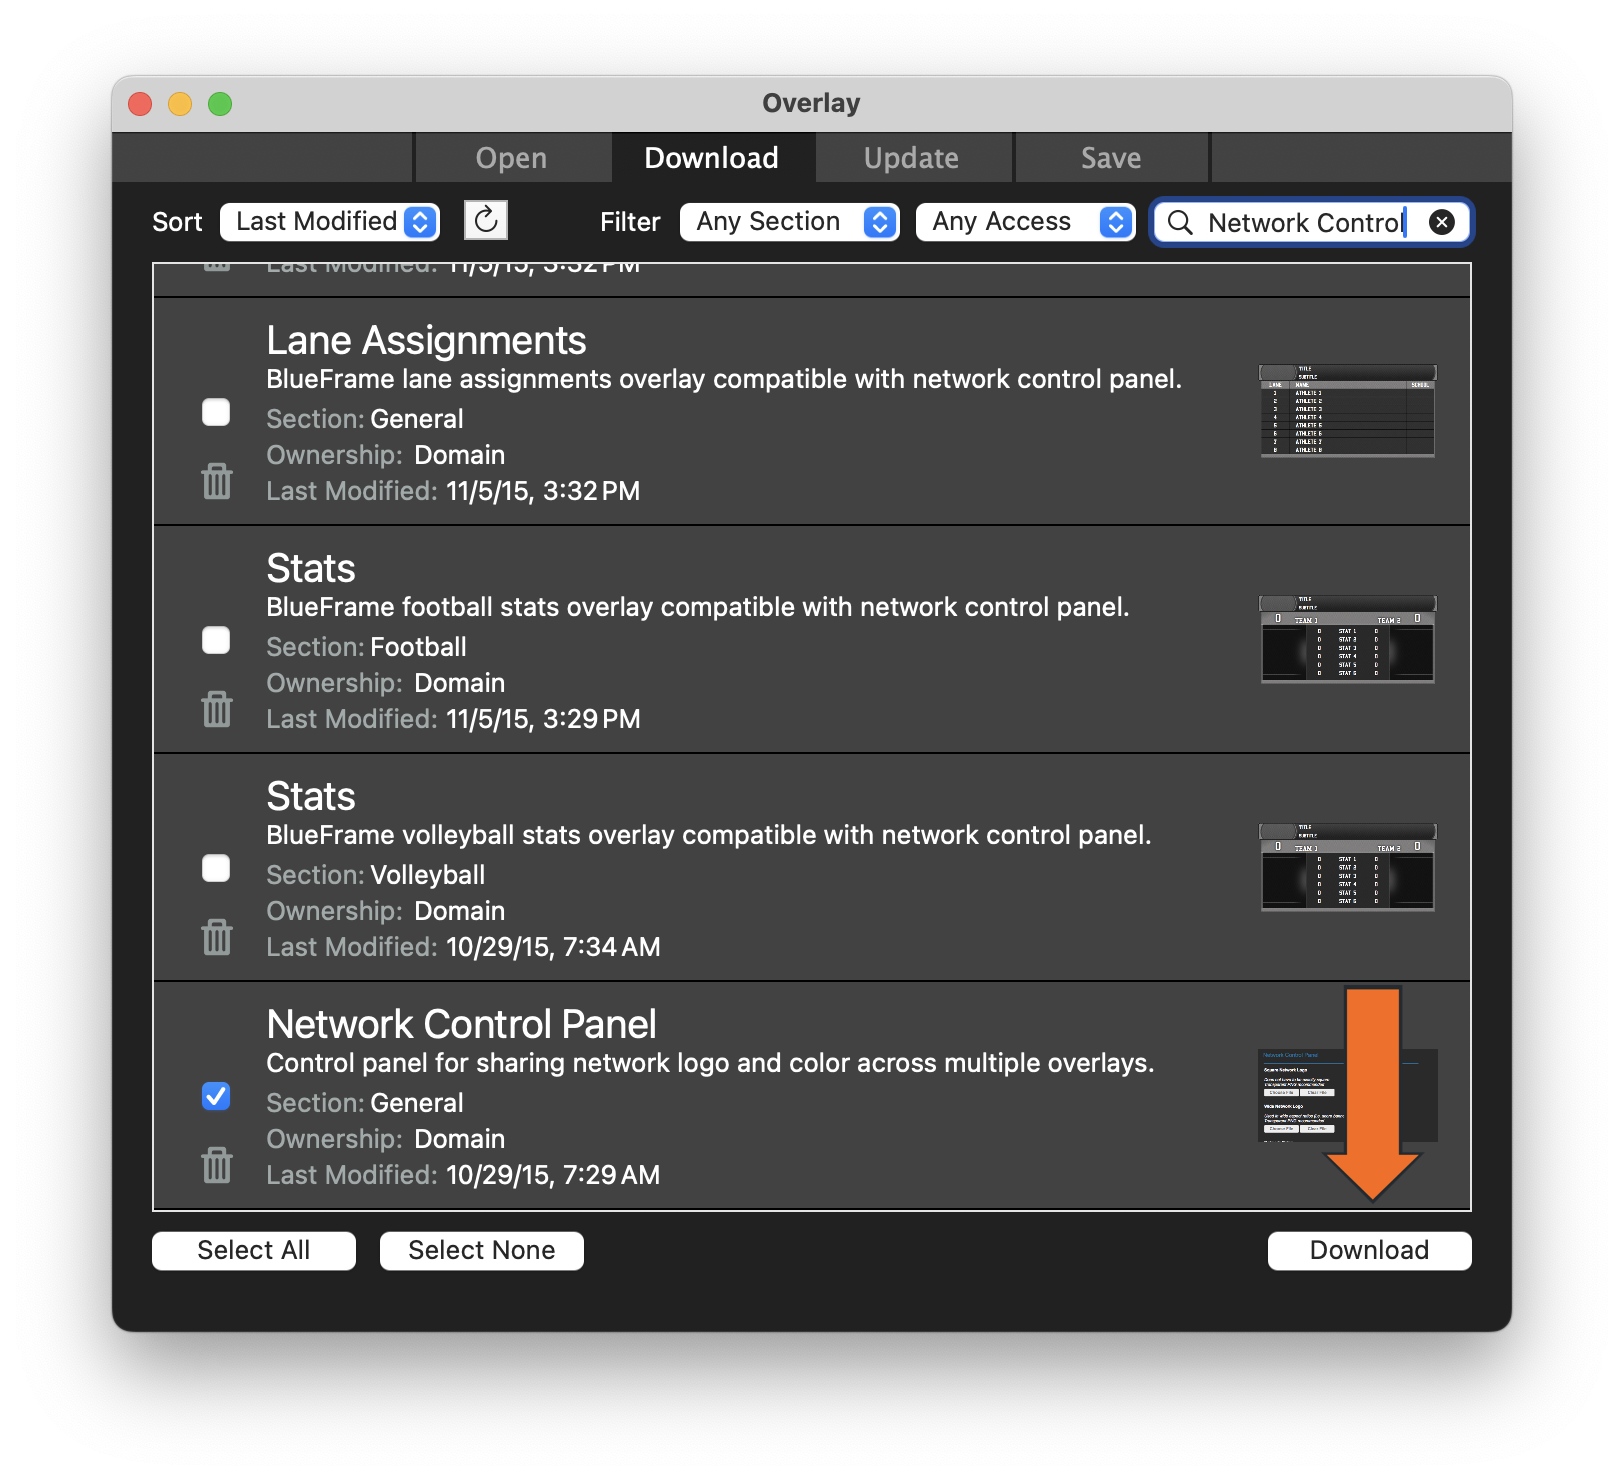Click the Lane Assignments title
The width and height of the screenshot is (1624, 1480).
coord(426,341)
